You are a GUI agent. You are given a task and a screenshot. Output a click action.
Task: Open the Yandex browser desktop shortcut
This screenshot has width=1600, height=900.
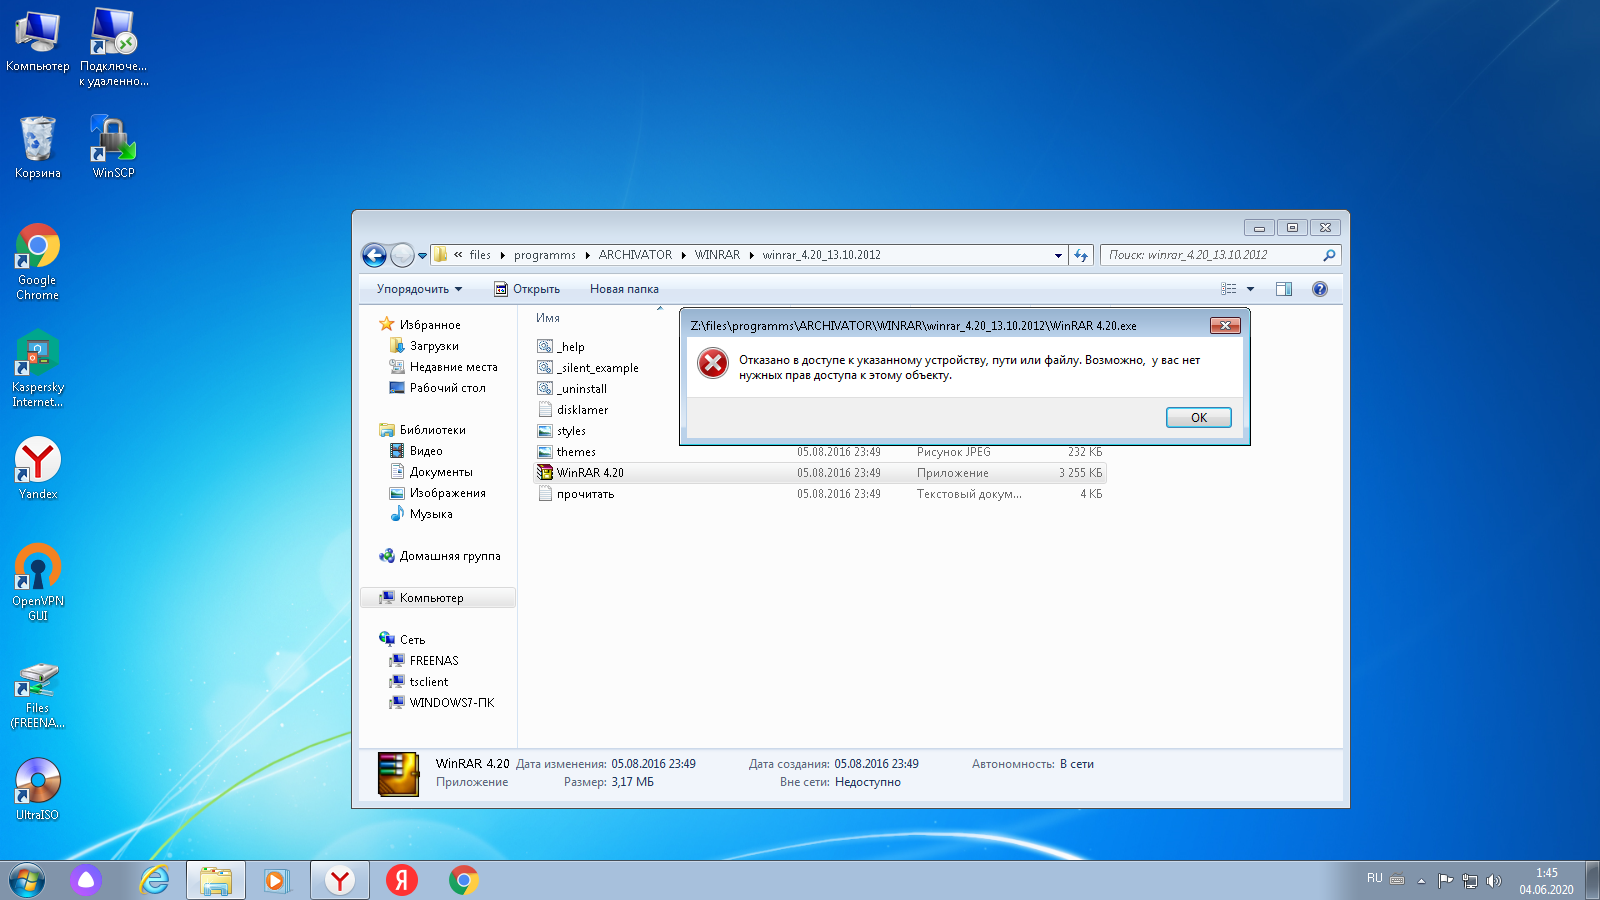(x=38, y=468)
